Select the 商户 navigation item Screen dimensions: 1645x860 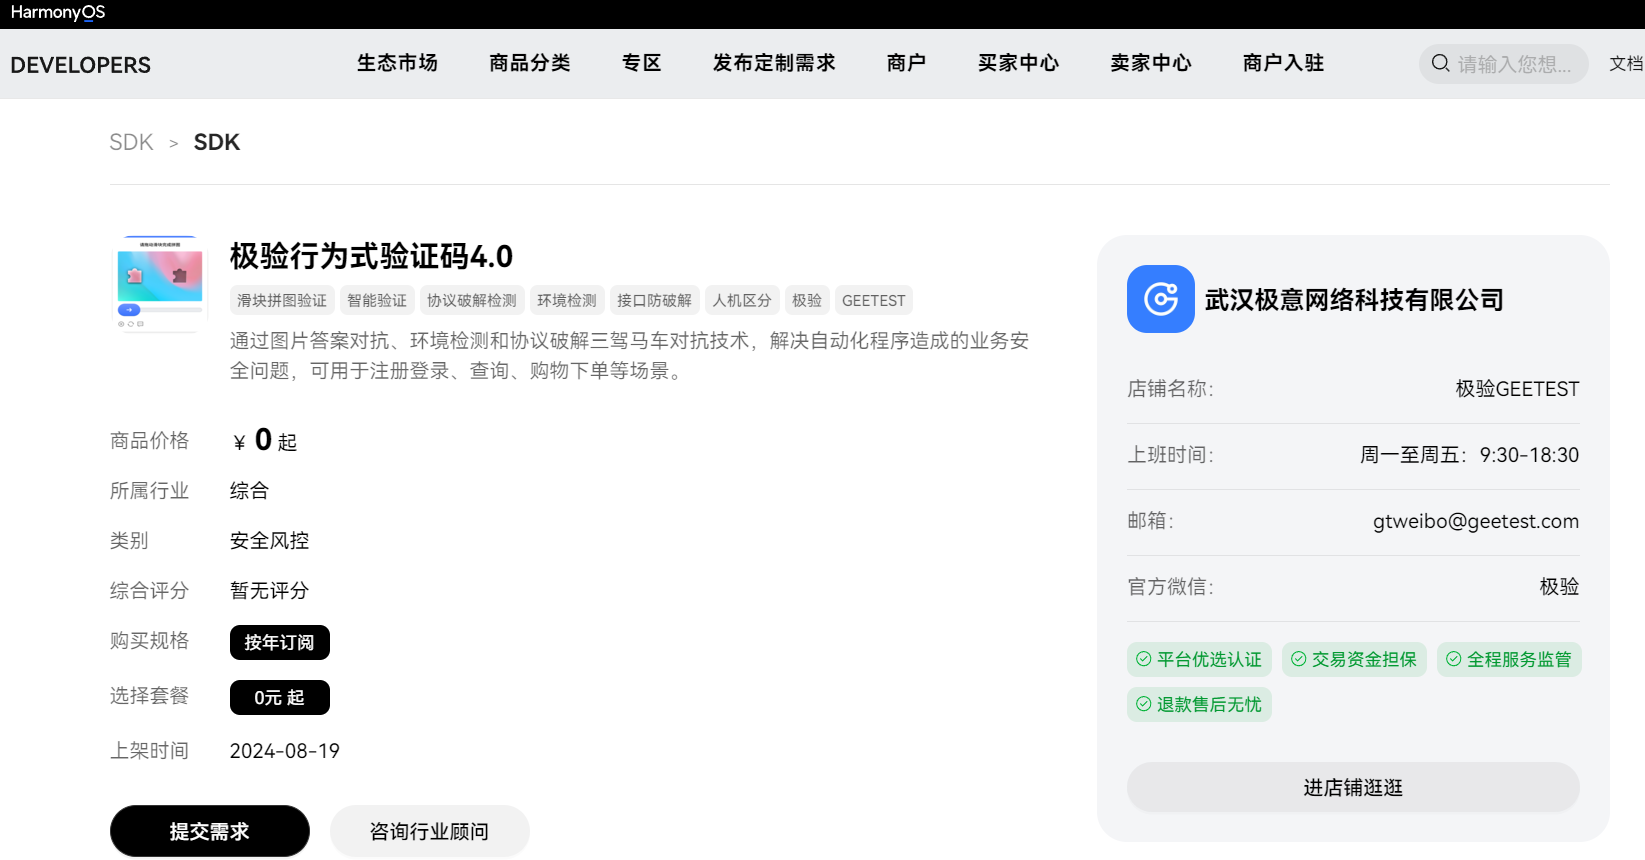pyautogui.click(x=906, y=63)
